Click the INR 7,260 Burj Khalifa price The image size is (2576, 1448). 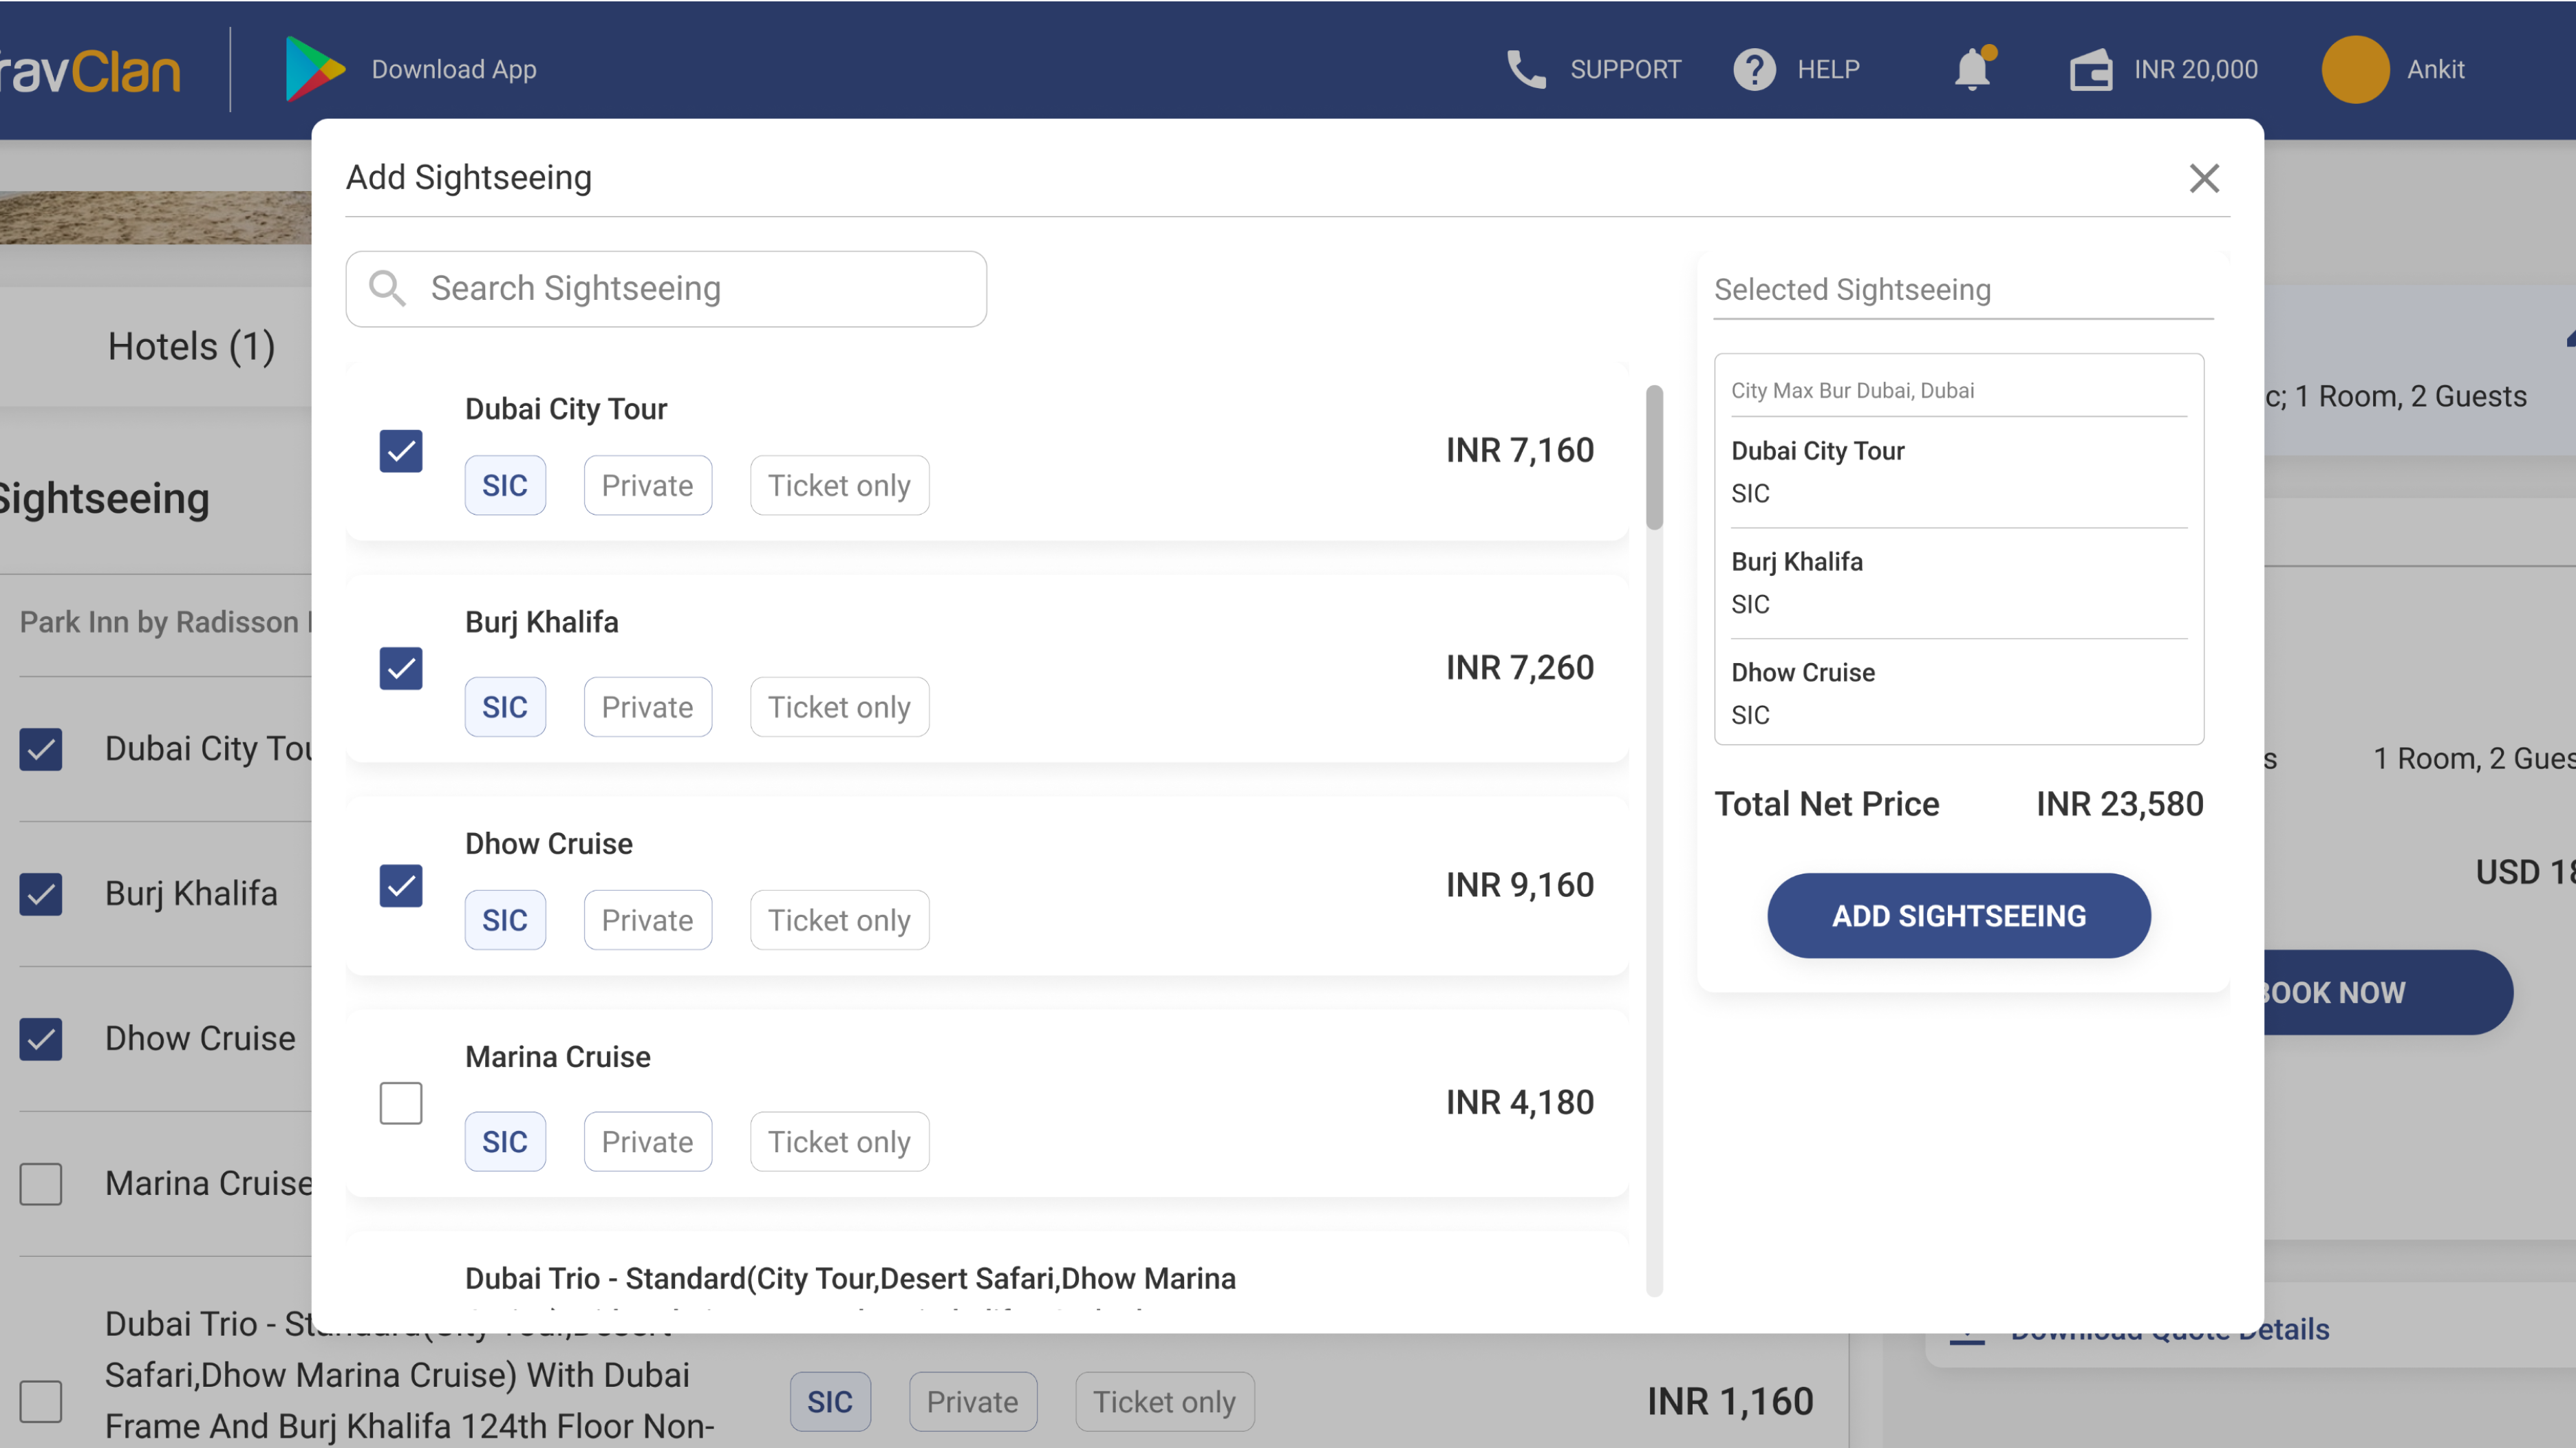(x=1519, y=668)
